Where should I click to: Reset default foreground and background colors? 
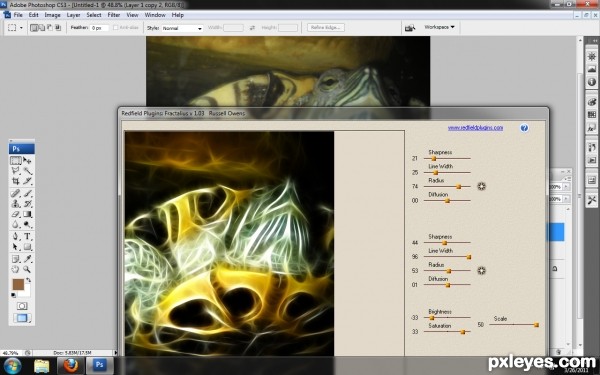point(13,295)
